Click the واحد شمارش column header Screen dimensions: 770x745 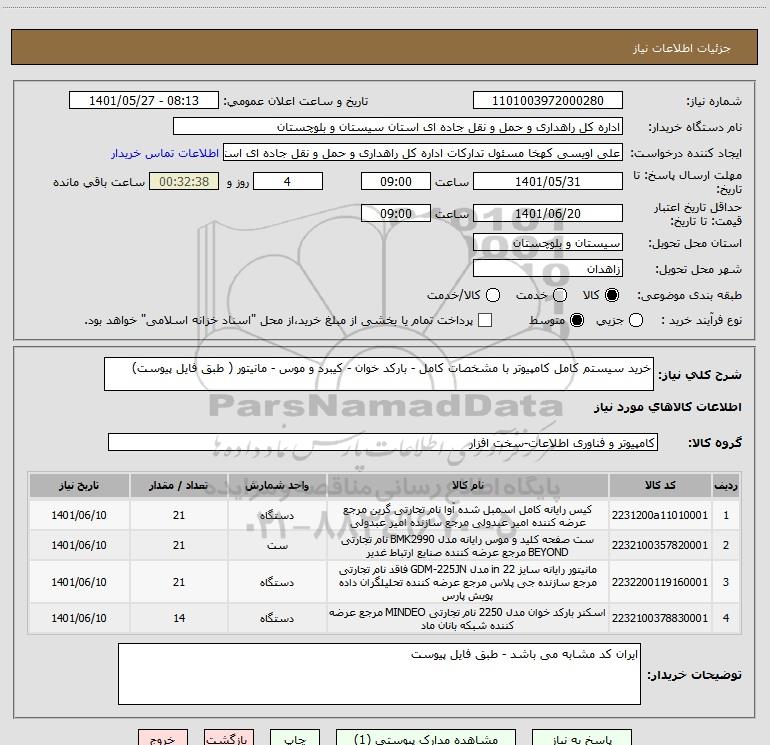click(x=277, y=485)
